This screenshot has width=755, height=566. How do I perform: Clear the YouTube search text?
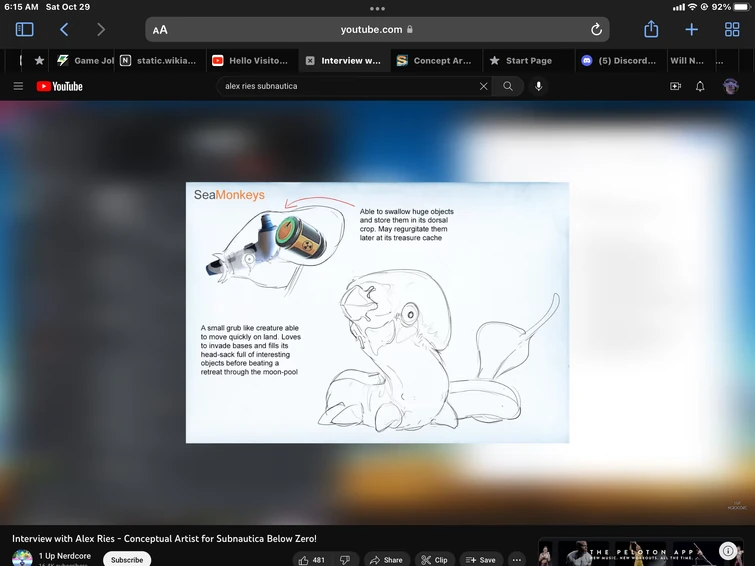pos(483,86)
